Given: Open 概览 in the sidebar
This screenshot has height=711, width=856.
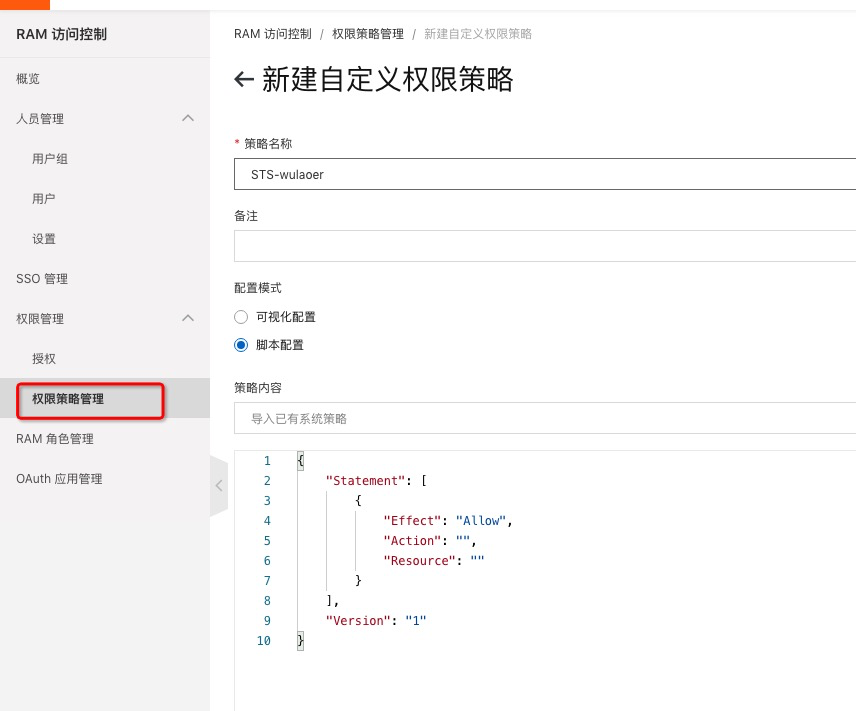Looking at the screenshot, I should click(28, 79).
